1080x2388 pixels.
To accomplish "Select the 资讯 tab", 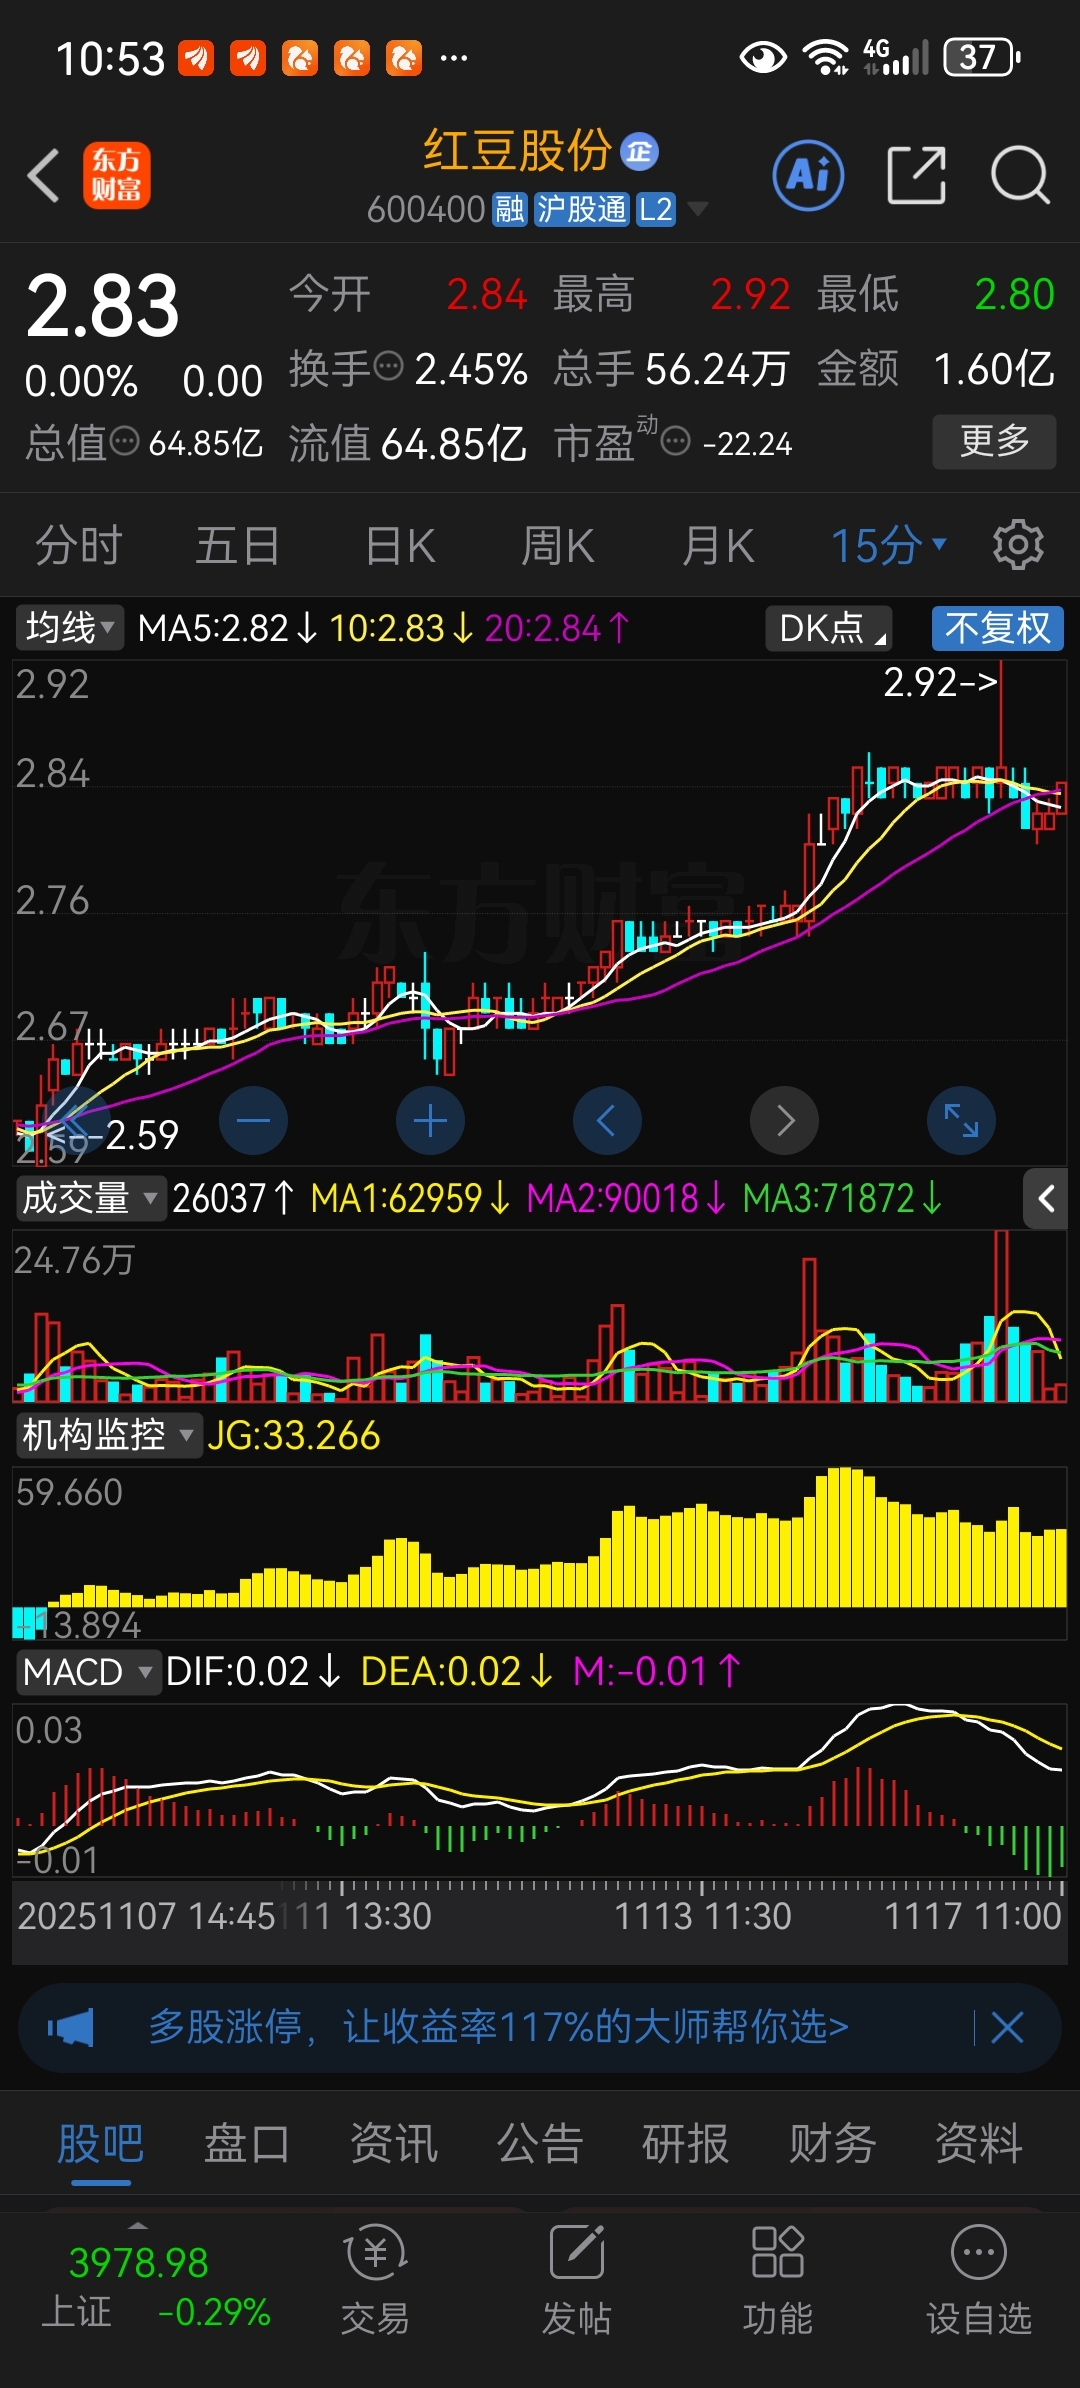I will point(394,2144).
